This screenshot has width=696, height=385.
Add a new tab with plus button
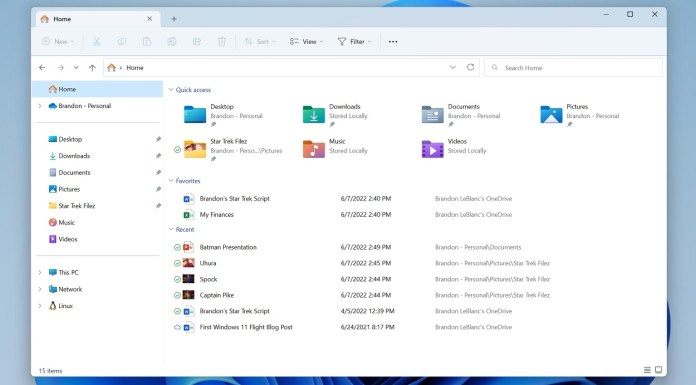pyautogui.click(x=174, y=19)
